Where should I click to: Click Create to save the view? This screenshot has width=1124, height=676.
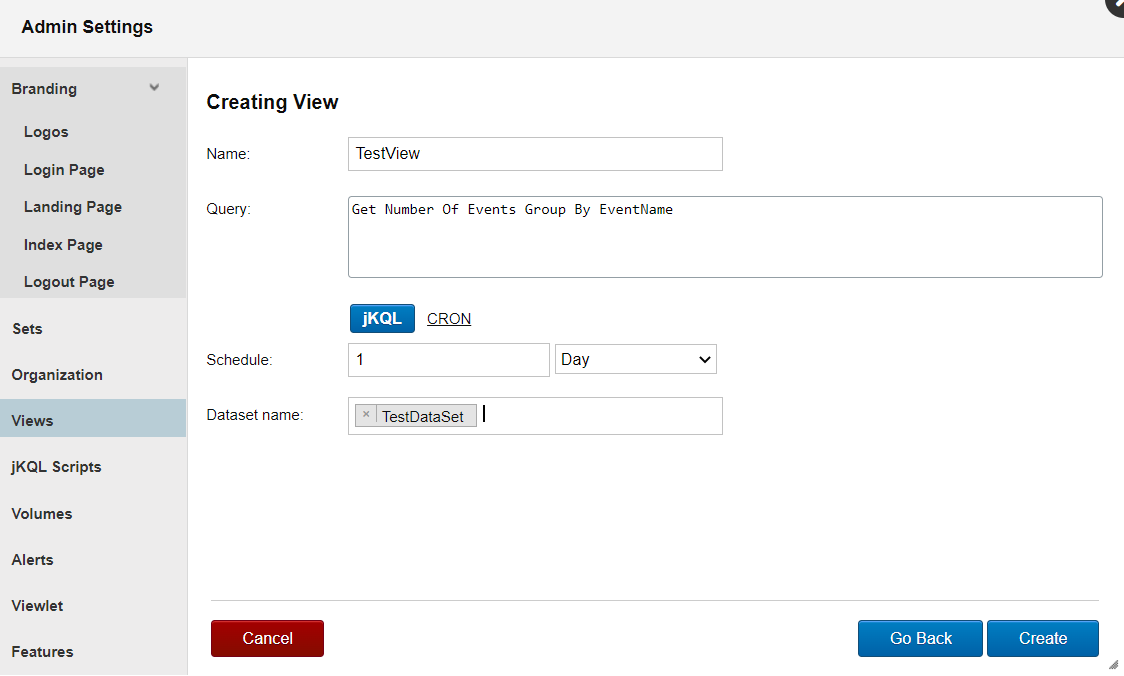click(1043, 639)
